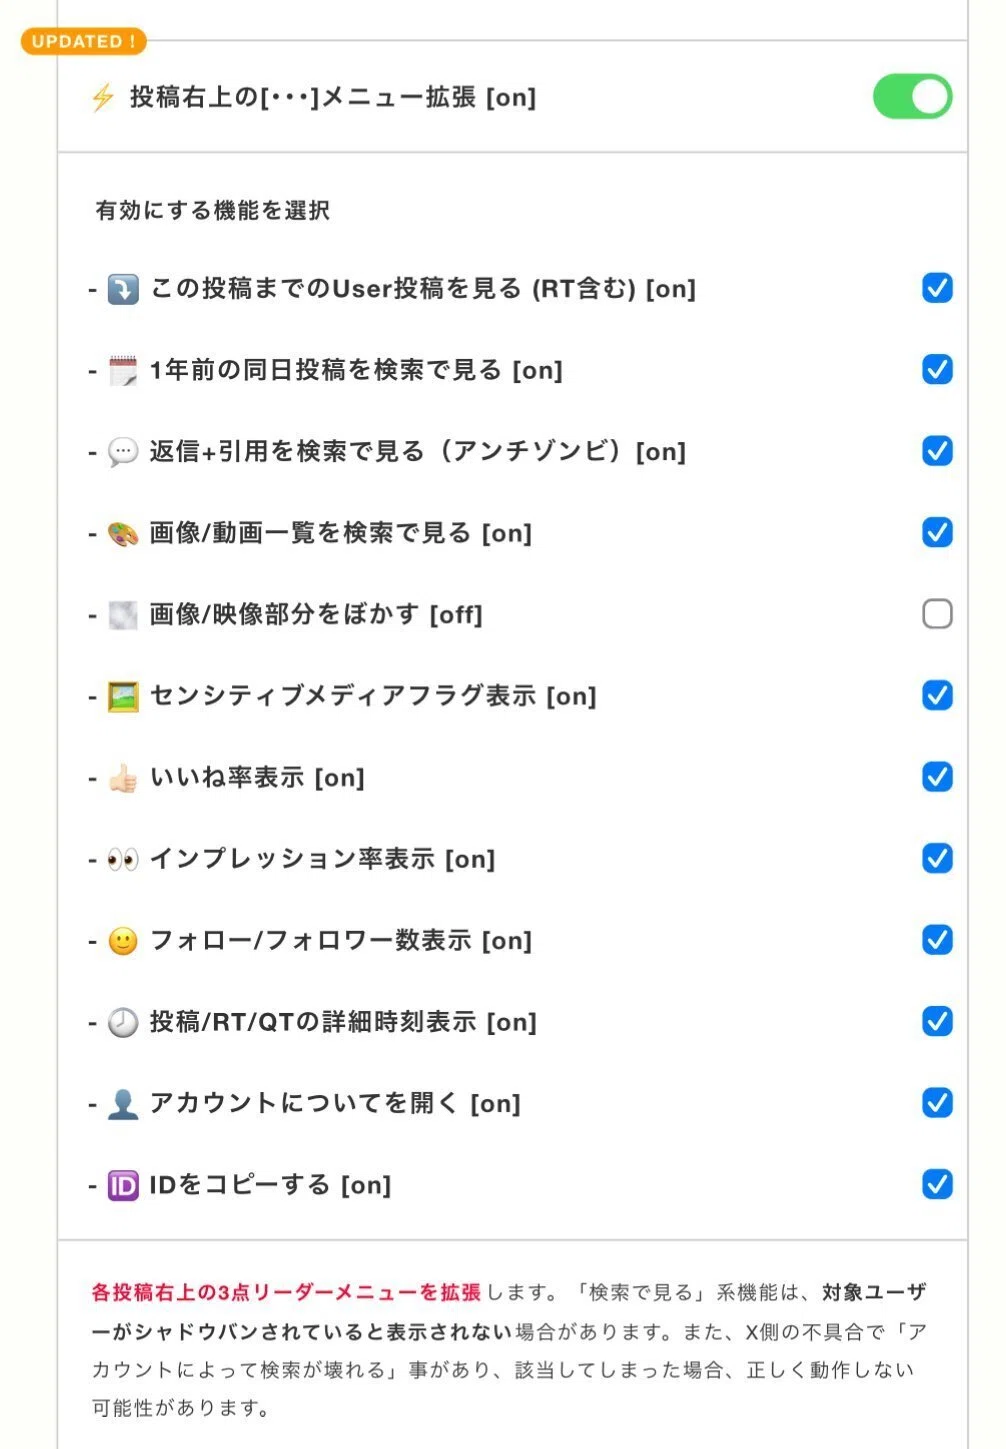The image size is (1006, 1449).
Task: Click the purple ID icon
Action: (123, 1185)
